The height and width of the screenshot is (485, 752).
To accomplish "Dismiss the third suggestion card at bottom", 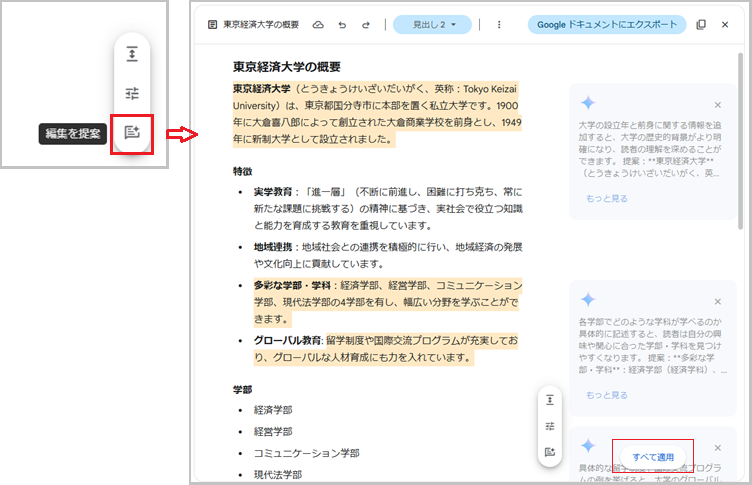I will [x=717, y=448].
